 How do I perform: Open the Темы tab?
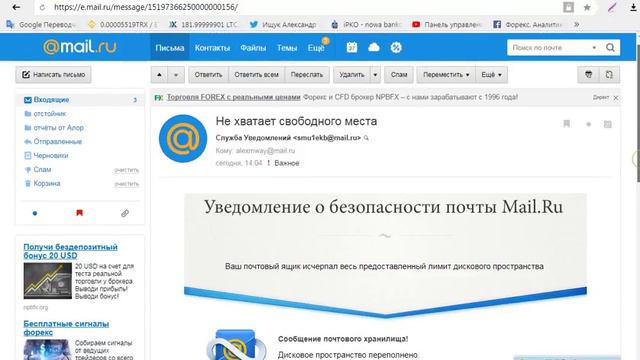287,48
